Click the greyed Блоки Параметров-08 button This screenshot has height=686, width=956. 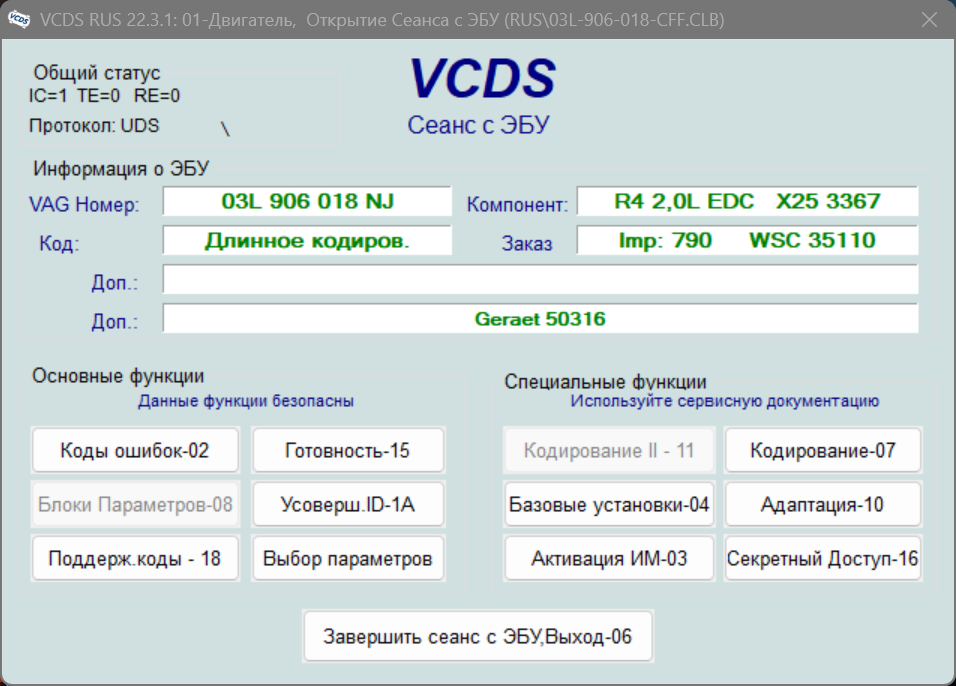point(135,504)
